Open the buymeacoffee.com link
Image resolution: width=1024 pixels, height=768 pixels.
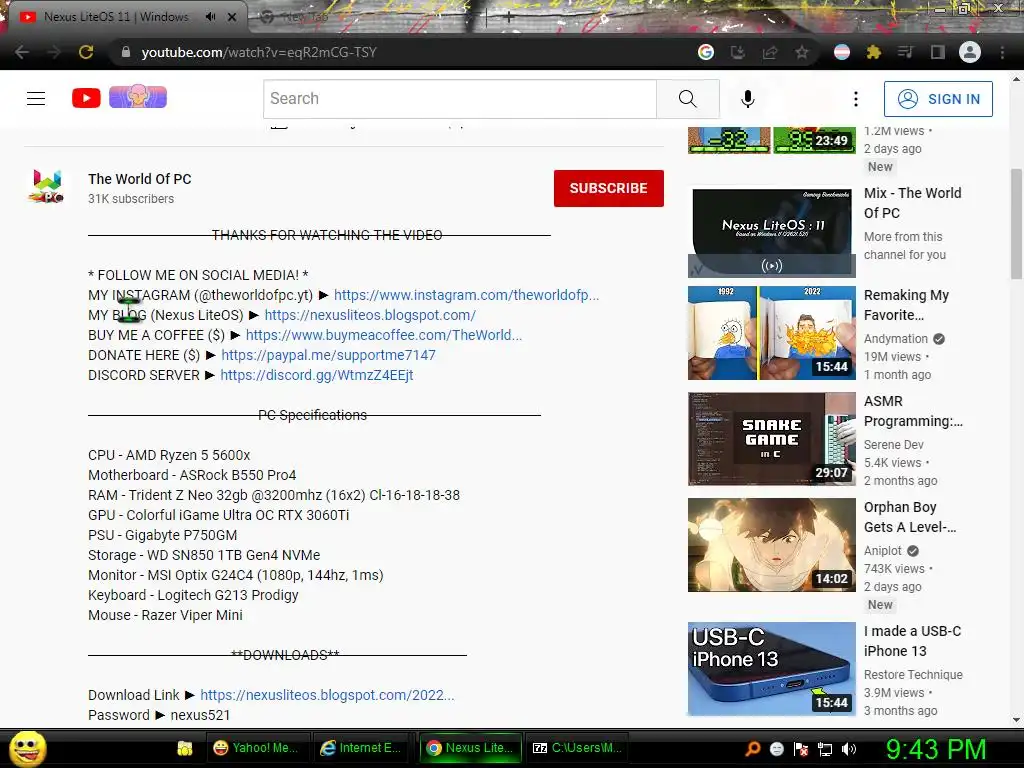pyautogui.click(x=384, y=335)
